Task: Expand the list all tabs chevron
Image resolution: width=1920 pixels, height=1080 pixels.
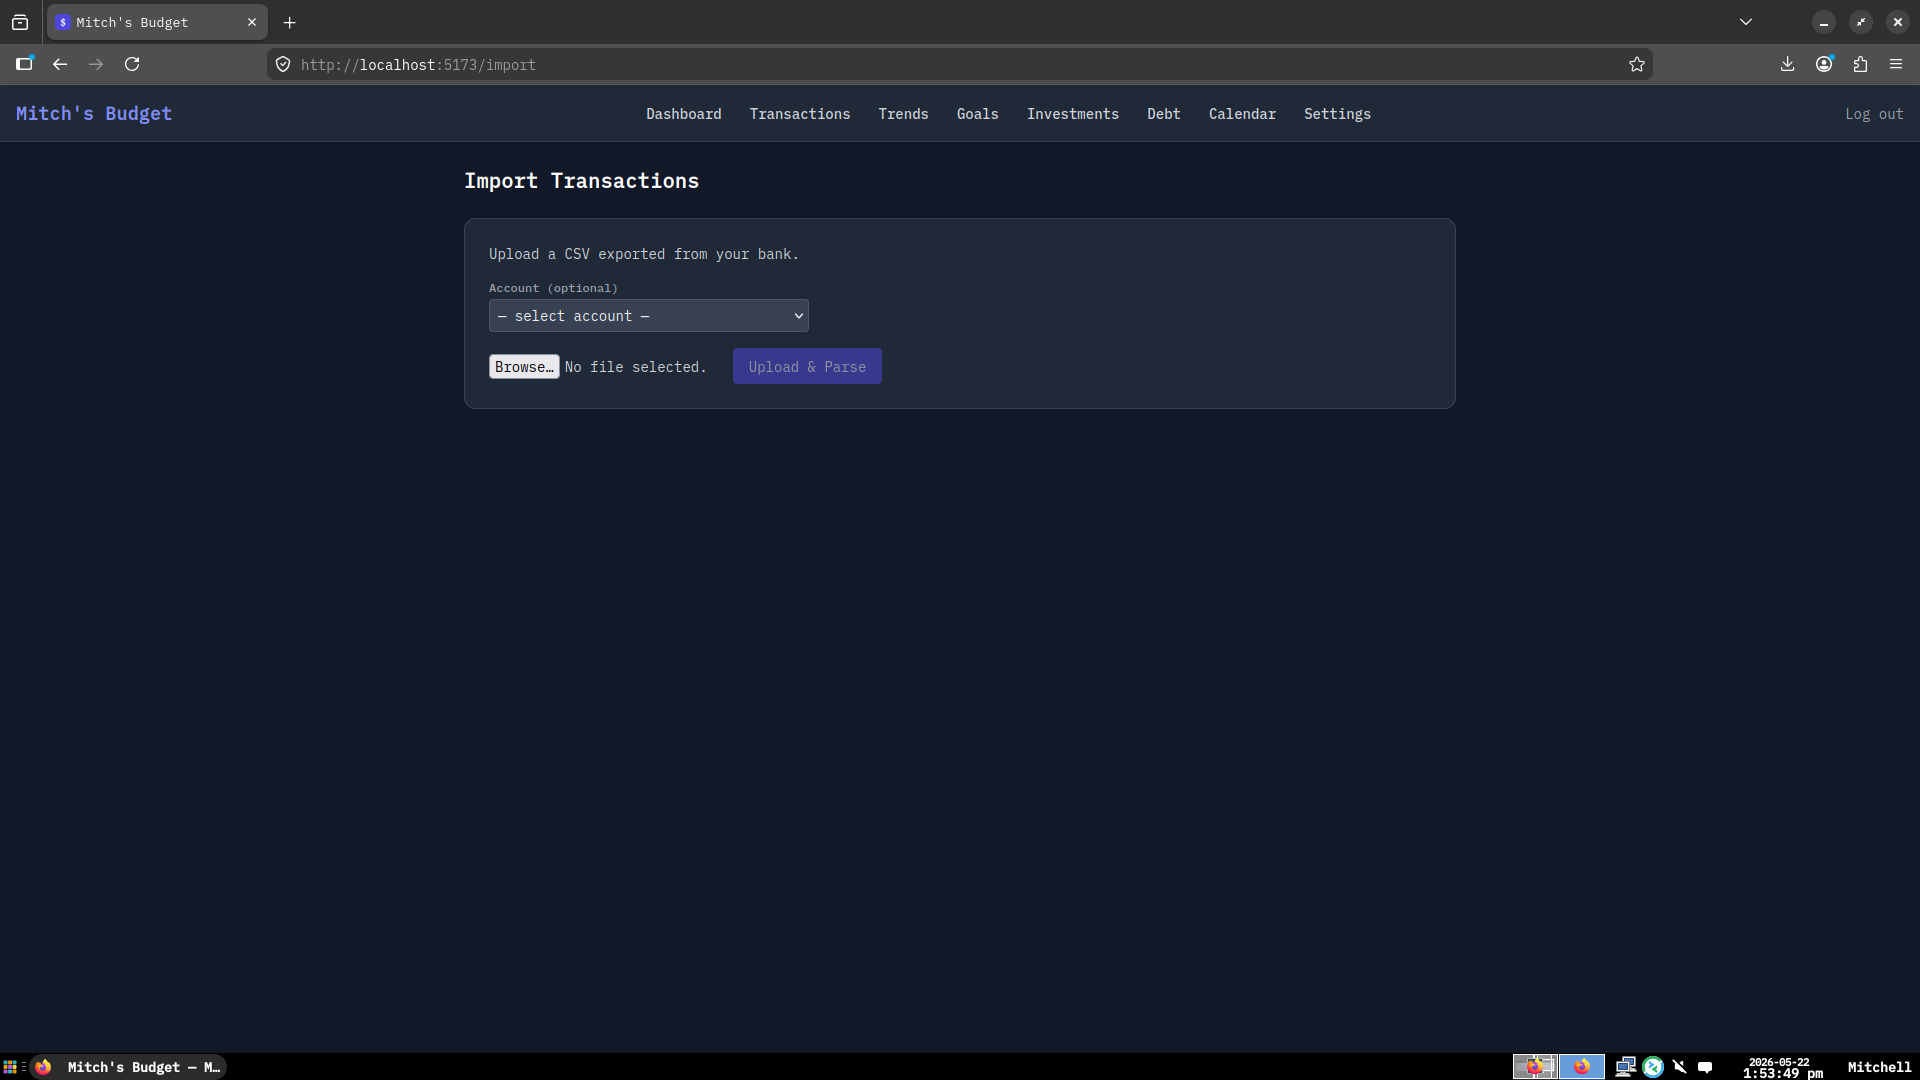Action: pyautogui.click(x=1746, y=22)
